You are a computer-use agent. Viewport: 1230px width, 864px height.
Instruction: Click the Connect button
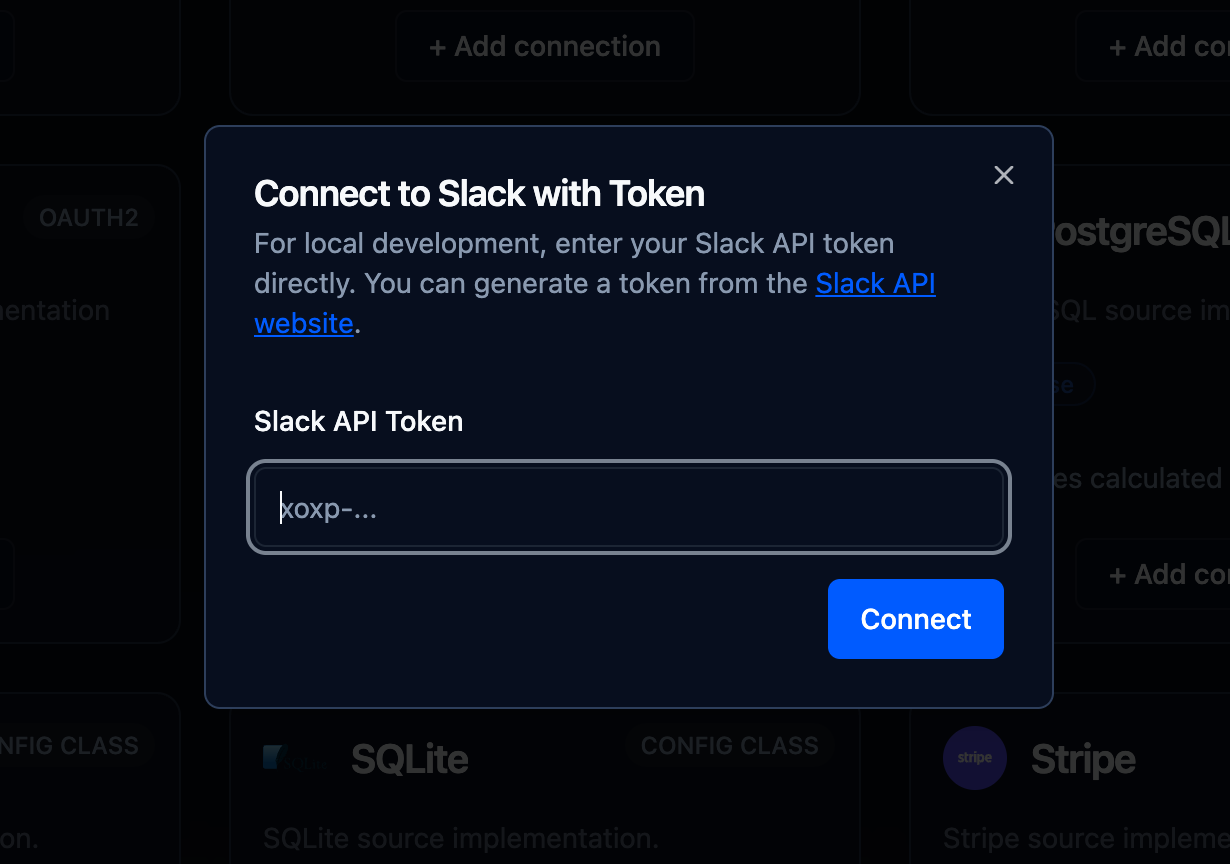(x=915, y=619)
